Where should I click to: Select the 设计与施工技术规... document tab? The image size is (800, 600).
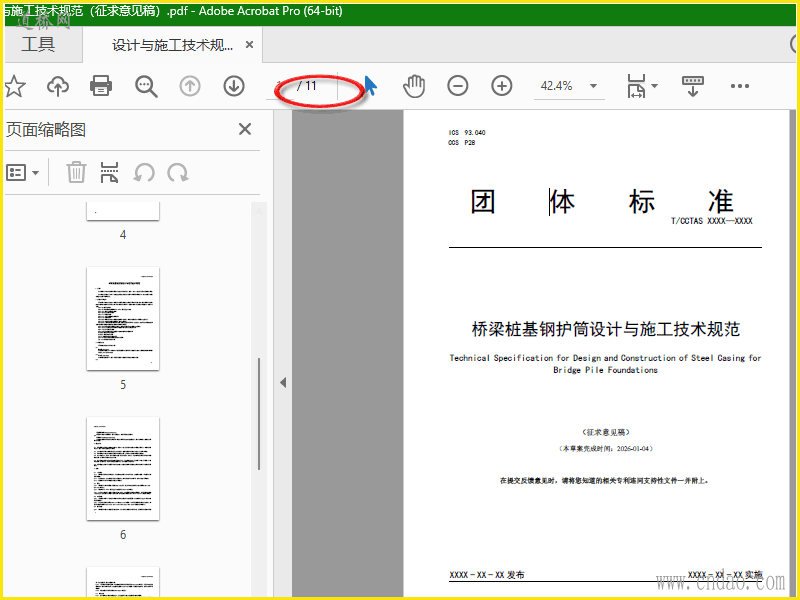point(172,45)
